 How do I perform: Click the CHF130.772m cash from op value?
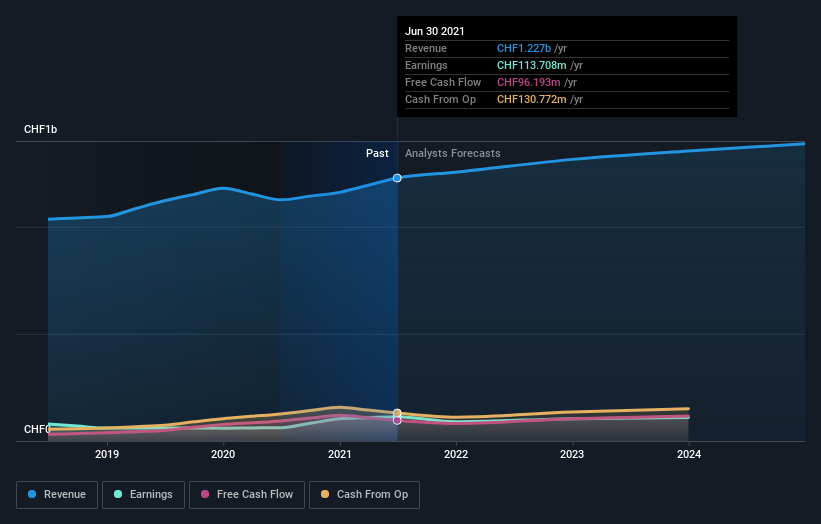pos(531,99)
